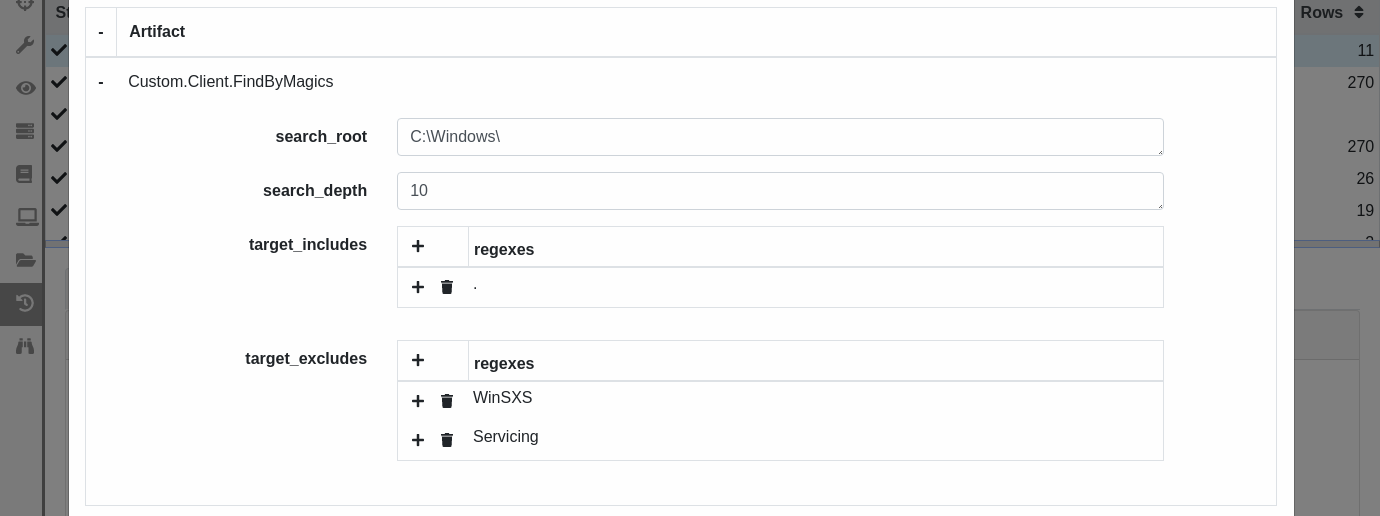This screenshot has height=516, width=1380.
Task: Collapse the Custom.Client.FindByMagics artifact section
Action: coord(101,82)
